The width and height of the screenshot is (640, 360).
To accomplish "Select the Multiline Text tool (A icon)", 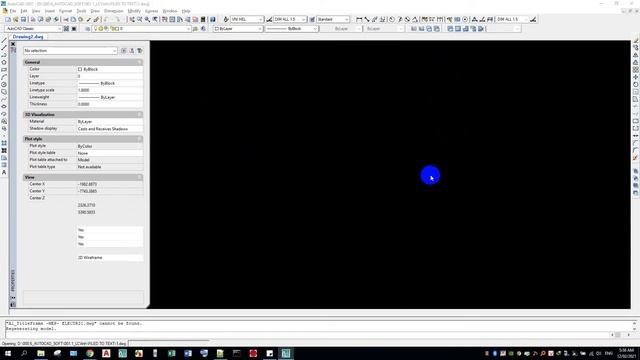I will [x=4, y=173].
